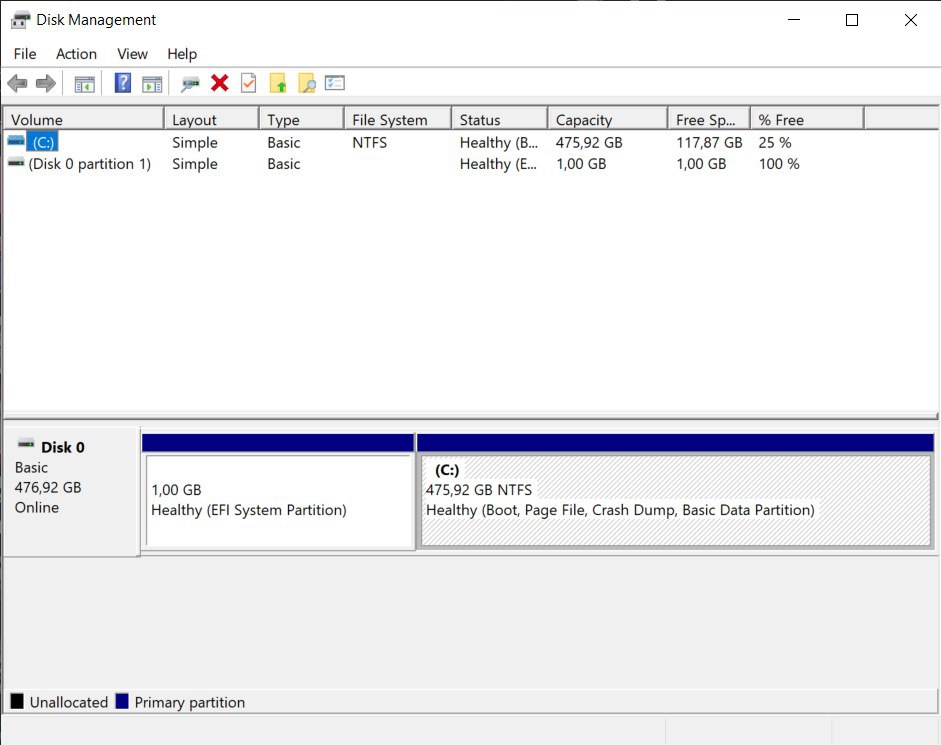Viewport: 941px width, 745px height.
Task: Click the Healthy (B... status cell
Action: pyautogui.click(x=499, y=142)
